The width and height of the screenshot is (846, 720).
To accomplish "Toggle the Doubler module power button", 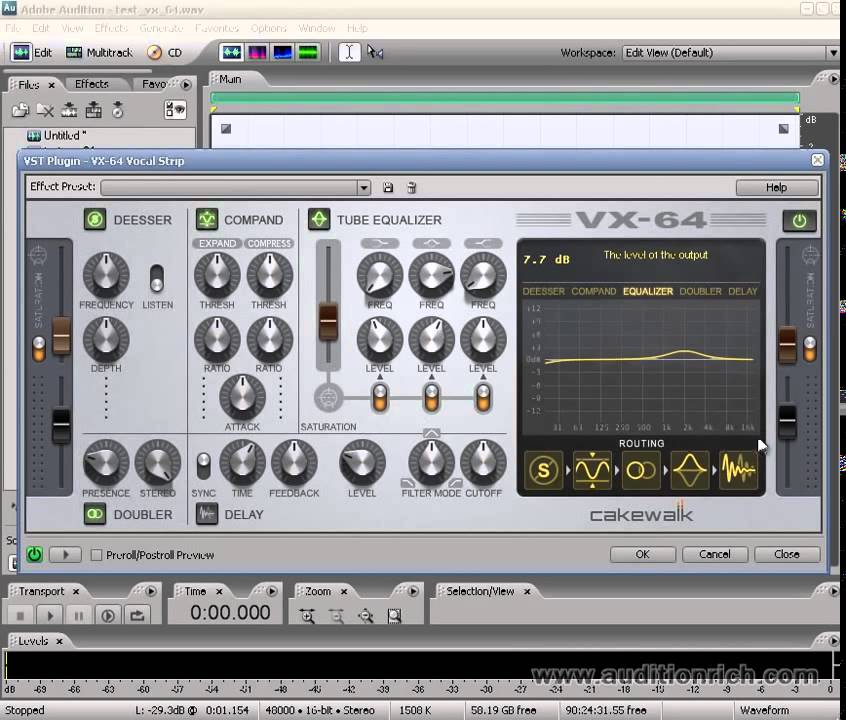I will tap(95, 514).
